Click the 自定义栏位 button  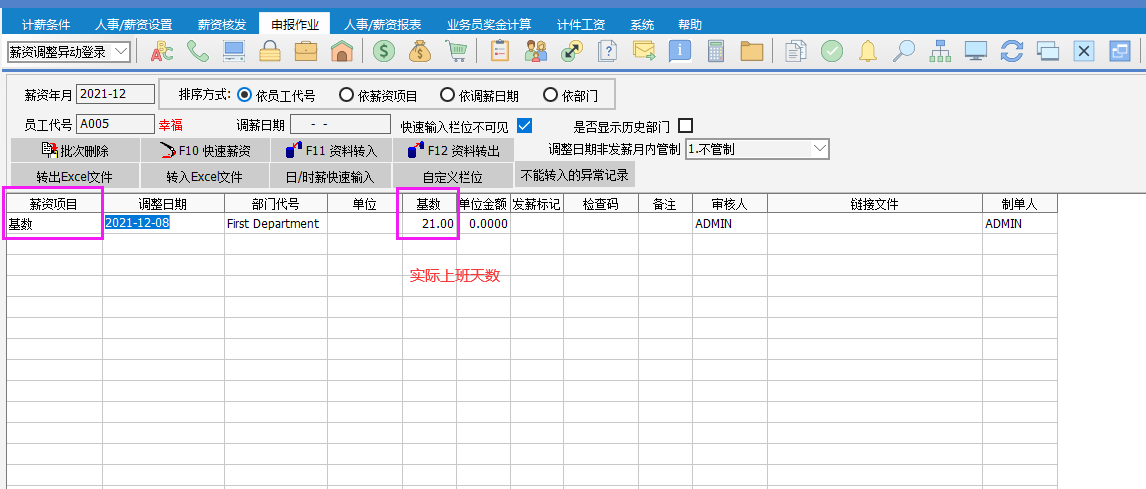click(453, 176)
